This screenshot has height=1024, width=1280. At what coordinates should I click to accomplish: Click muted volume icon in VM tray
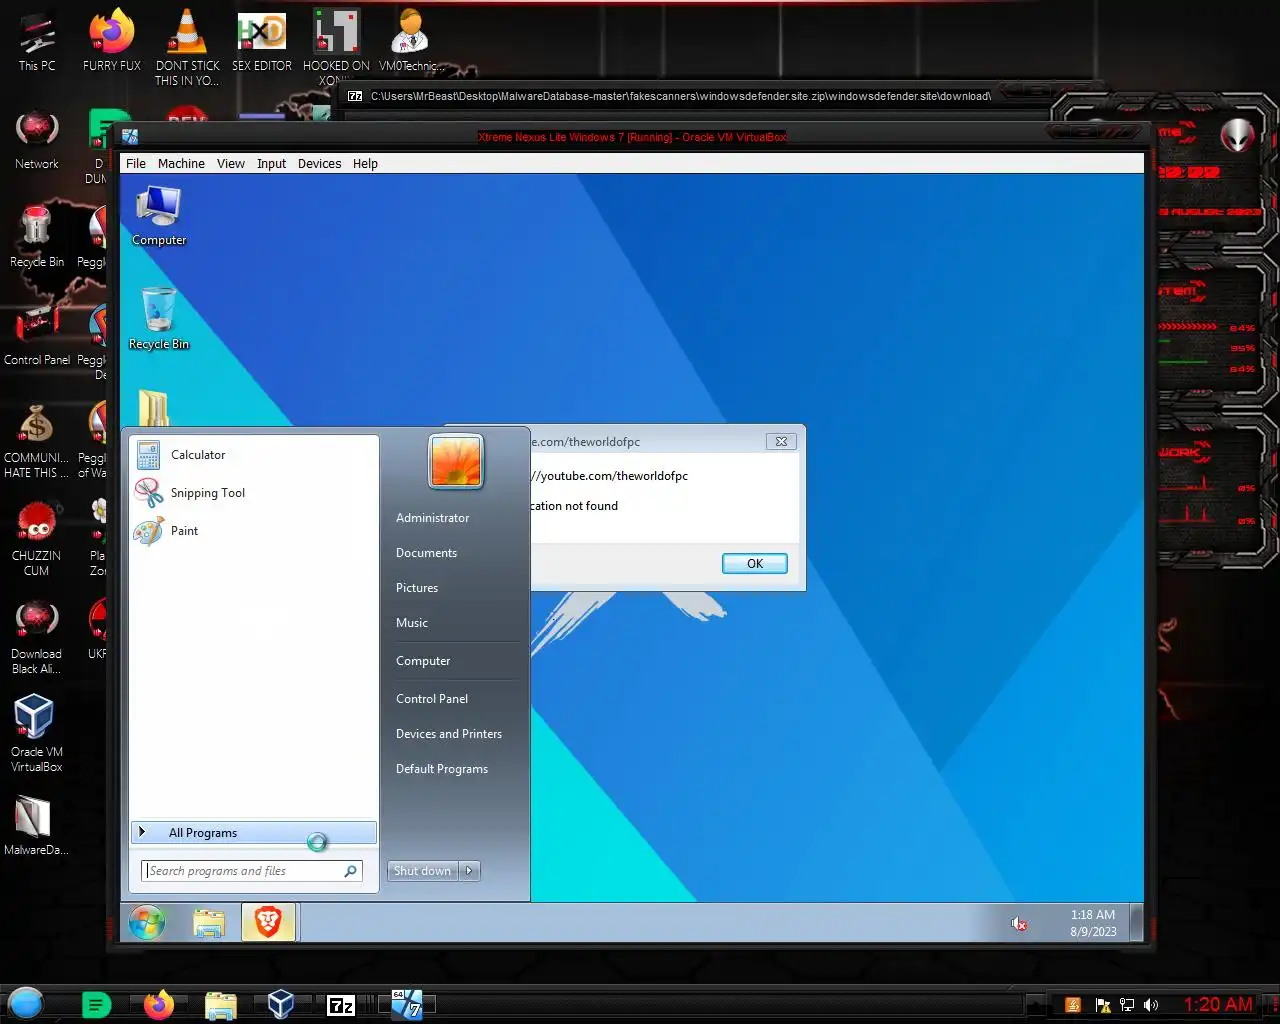pos(1019,924)
